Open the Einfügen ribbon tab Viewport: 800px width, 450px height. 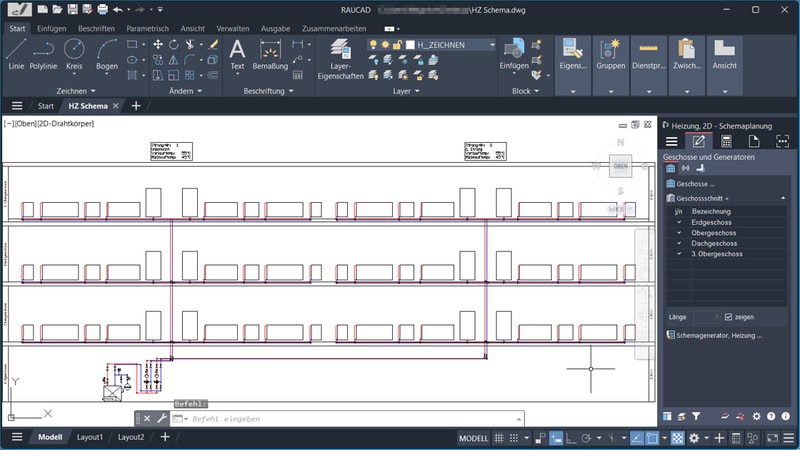[x=51, y=28]
